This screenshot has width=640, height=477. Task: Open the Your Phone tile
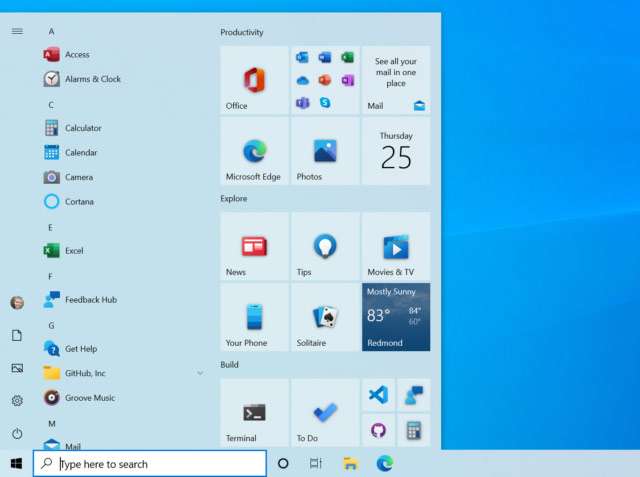point(254,317)
